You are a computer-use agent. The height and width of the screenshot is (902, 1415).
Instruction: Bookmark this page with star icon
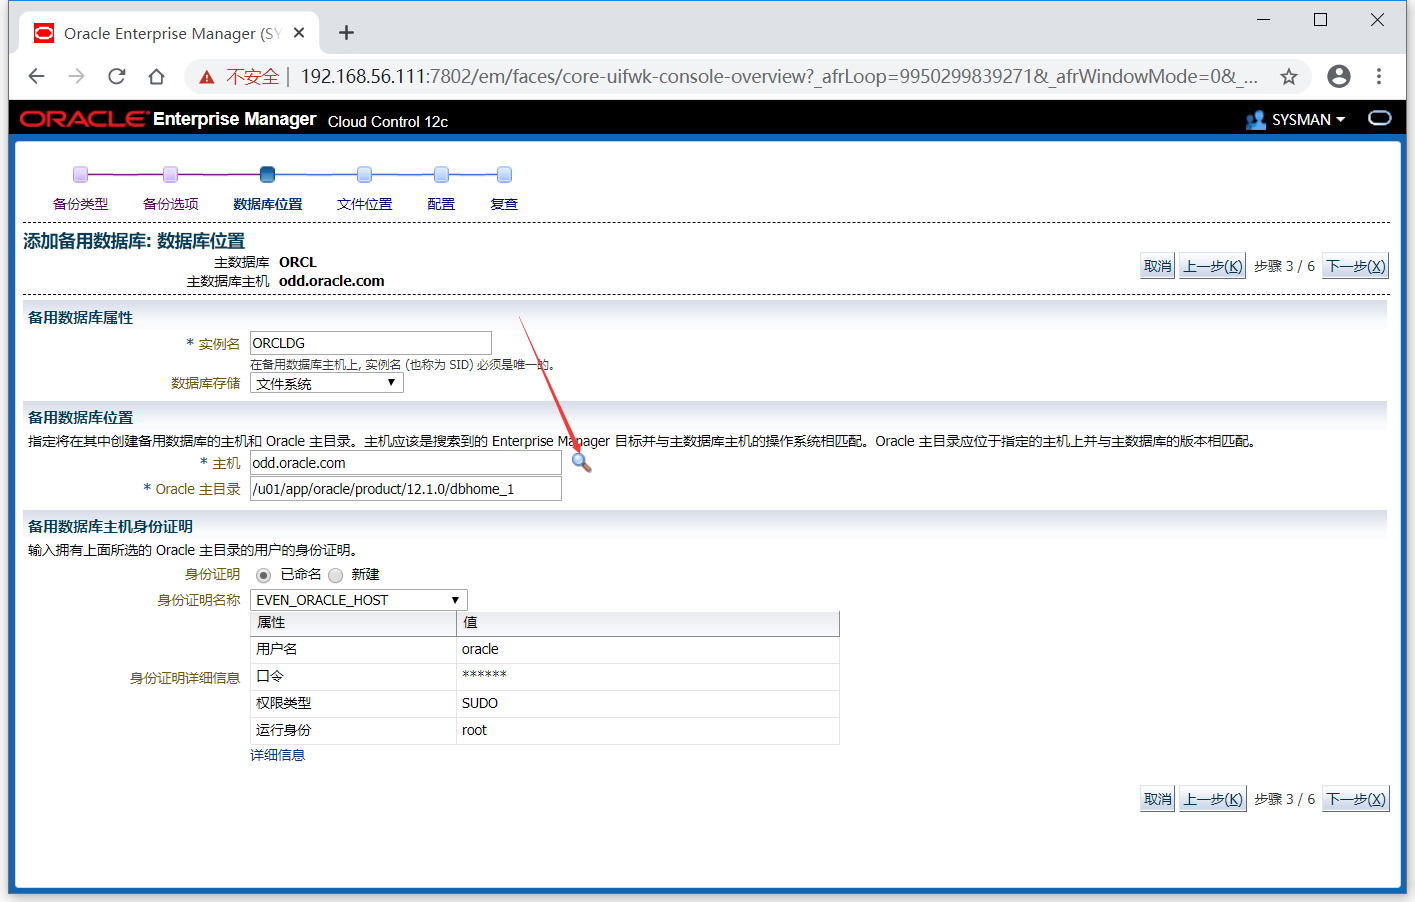coord(1289,76)
